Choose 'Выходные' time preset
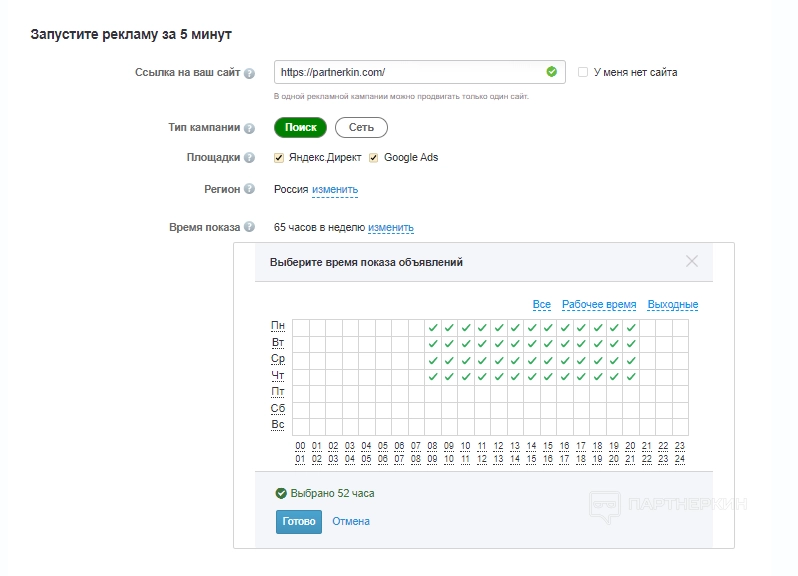Screen dimensions: 798x576 coord(673,305)
